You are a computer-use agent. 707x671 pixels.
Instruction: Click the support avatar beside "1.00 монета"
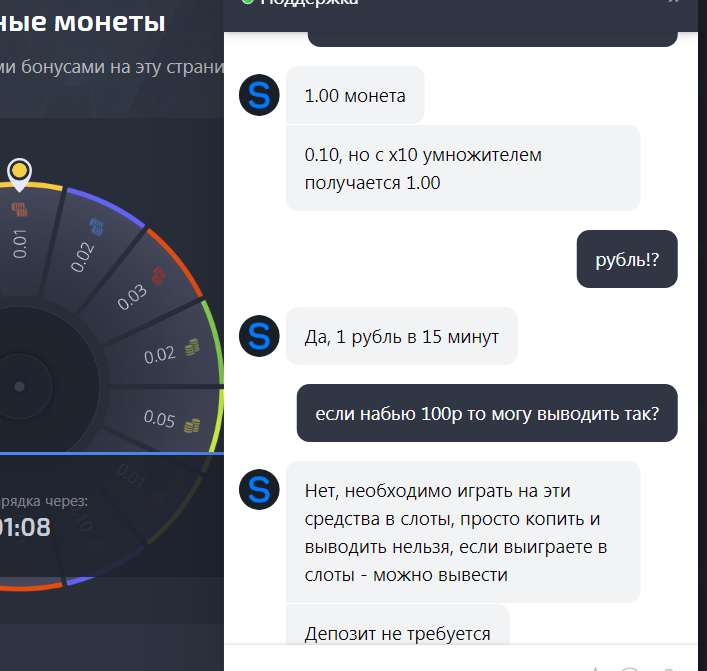coord(259,95)
